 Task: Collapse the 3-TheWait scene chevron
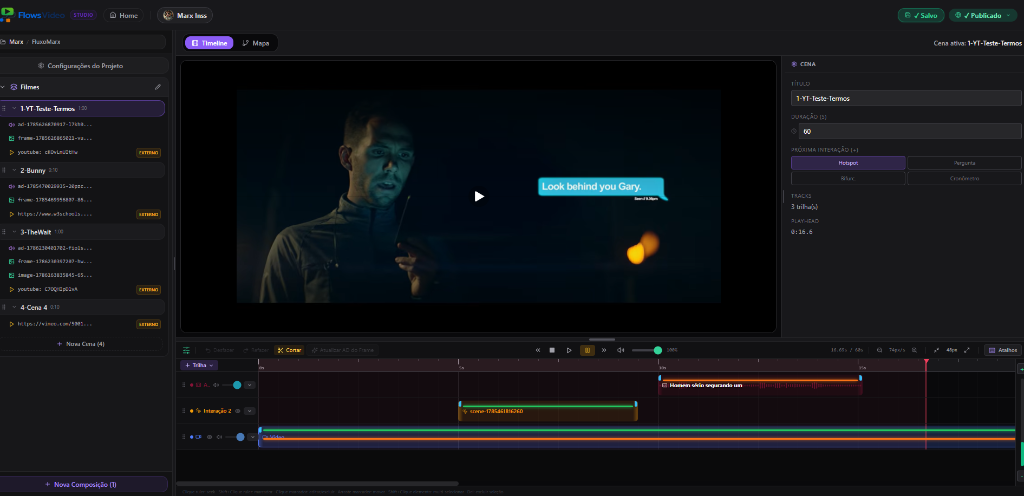(14, 232)
